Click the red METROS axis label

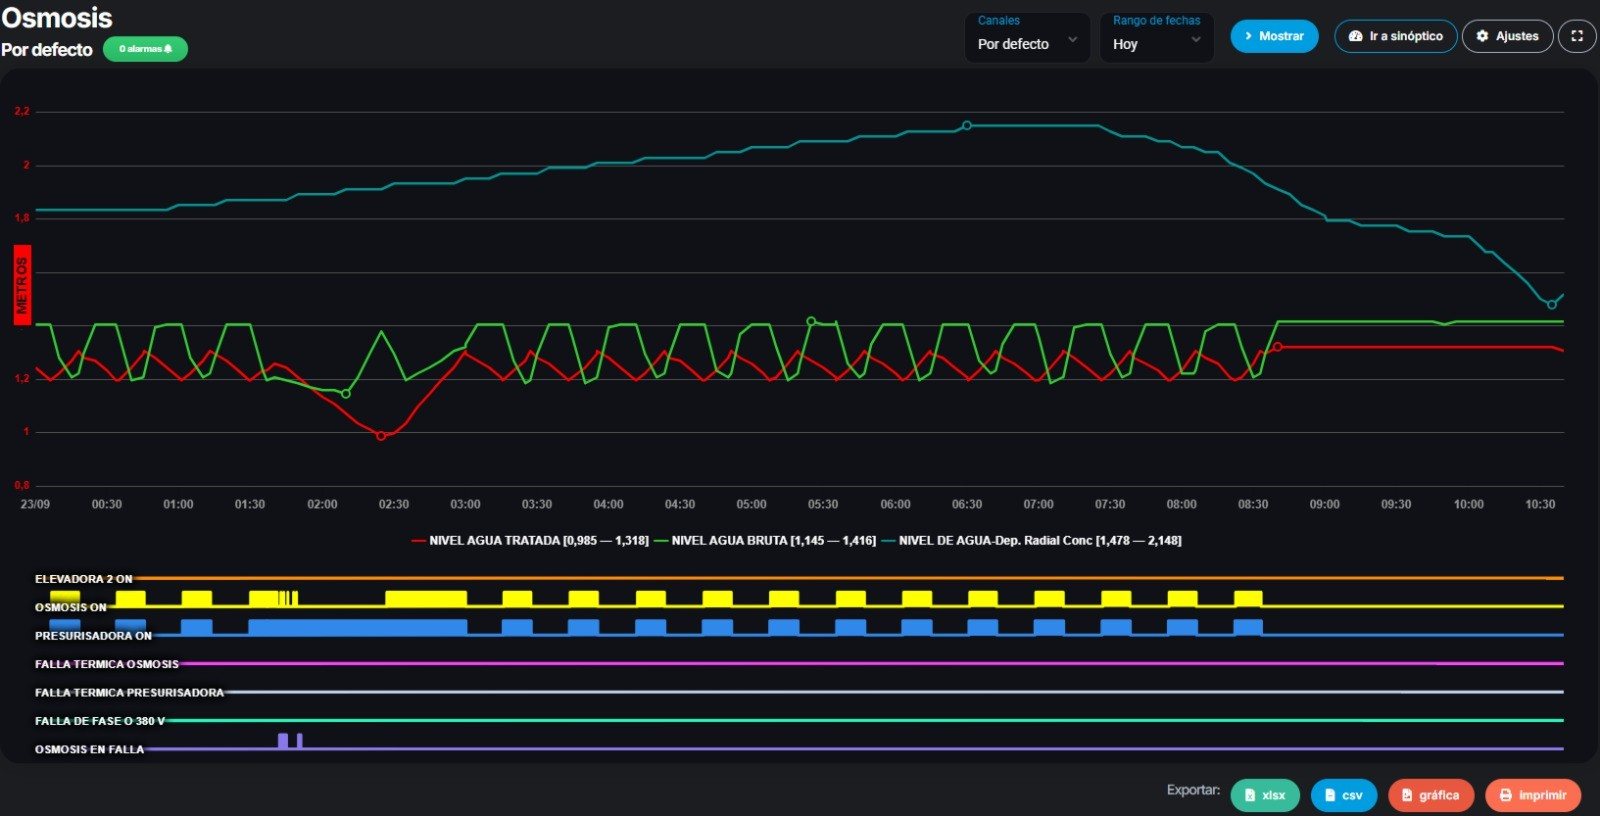[x=22, y=285]
